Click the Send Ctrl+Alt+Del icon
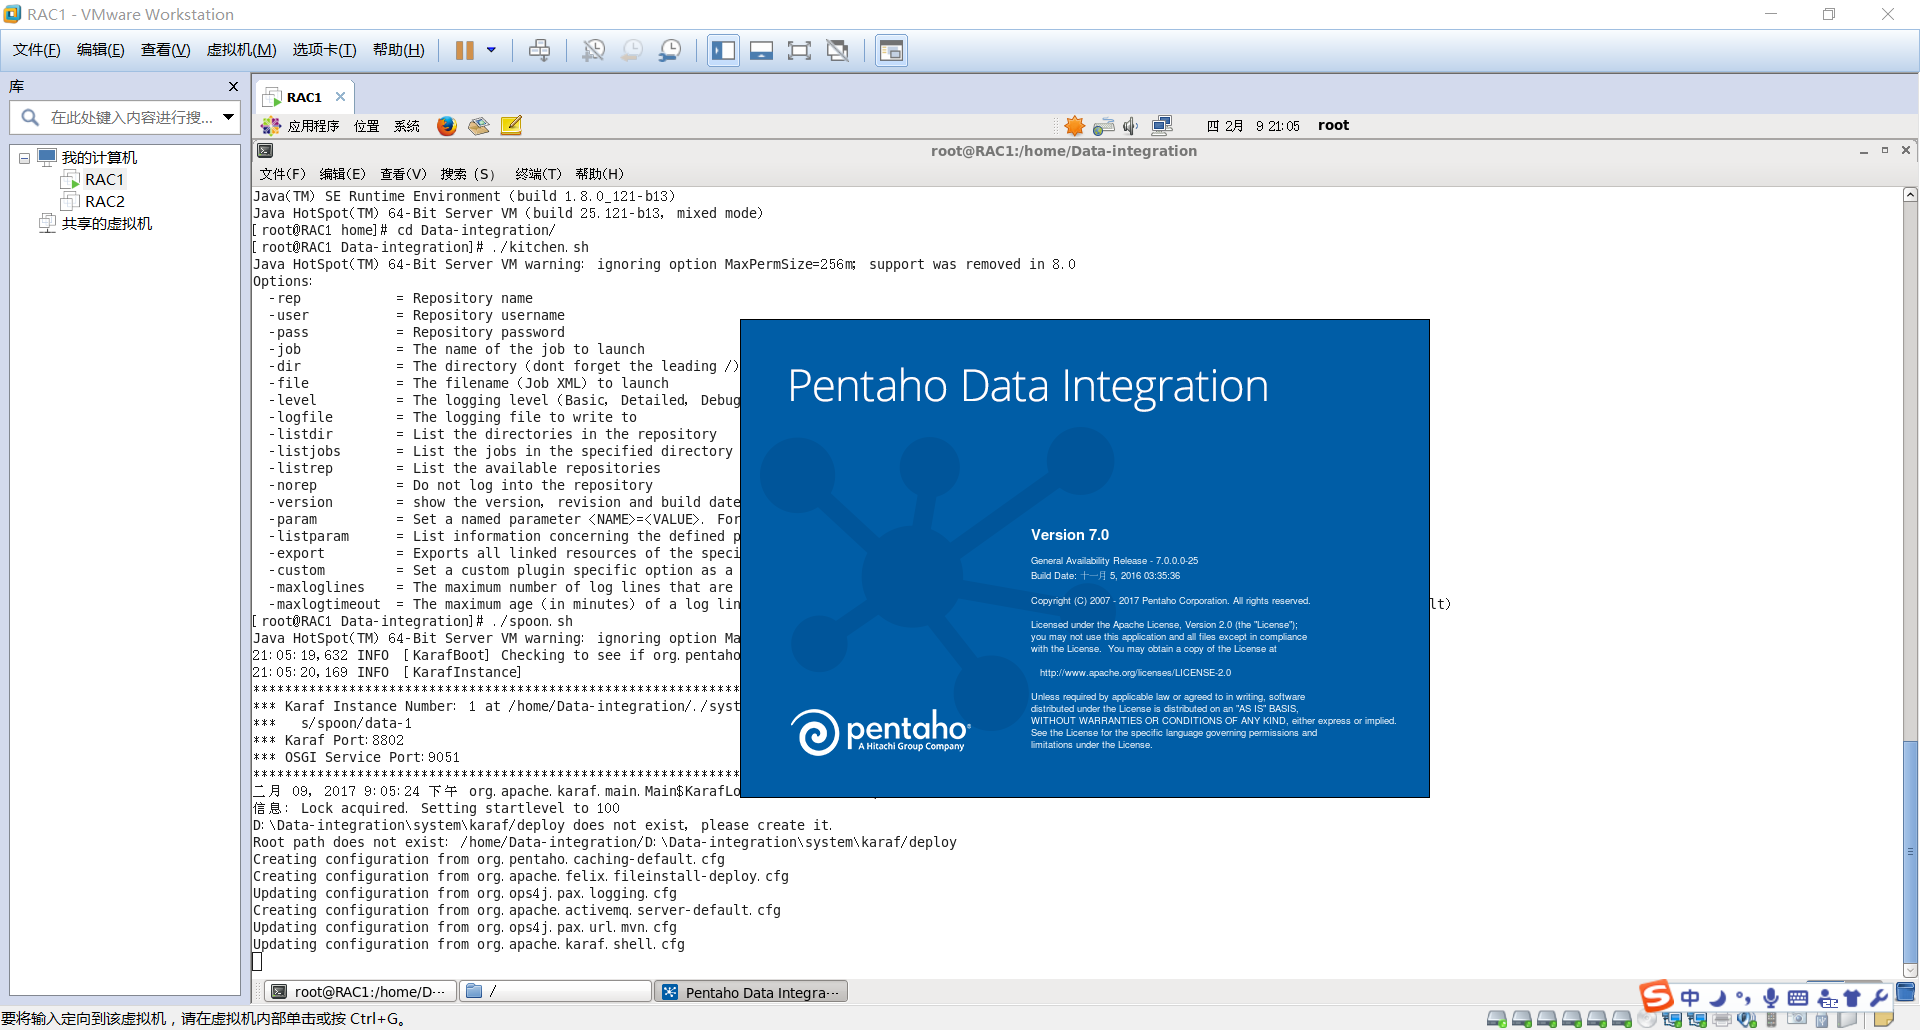 tap(539, 51)
